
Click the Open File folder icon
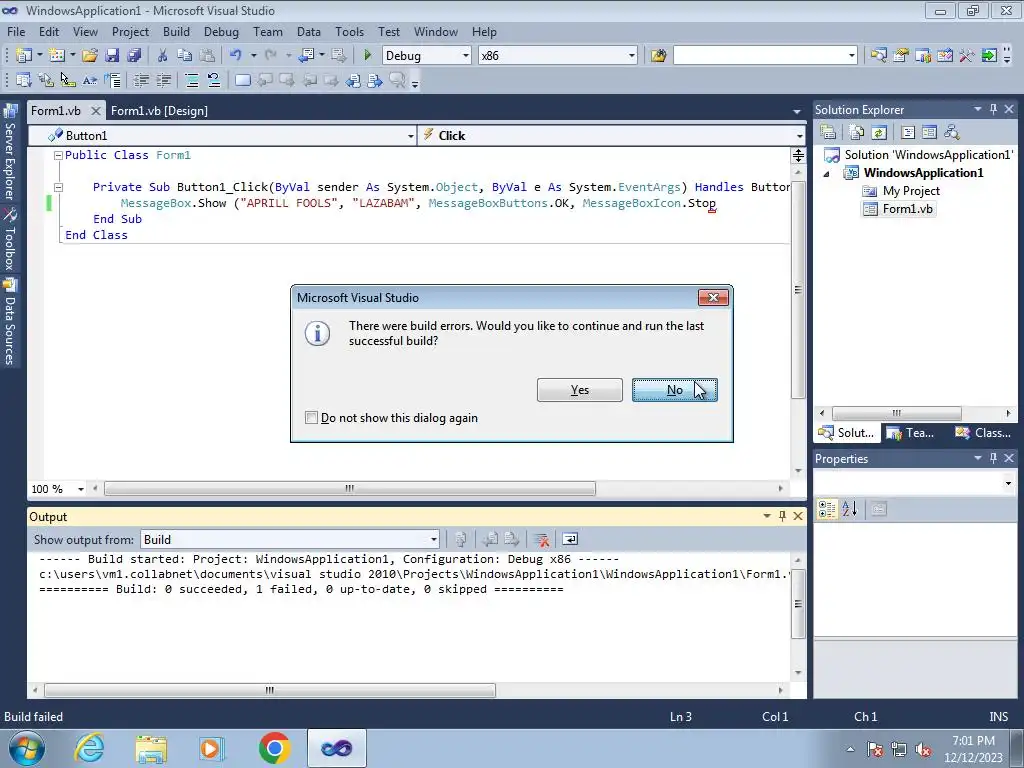(90, 56)
